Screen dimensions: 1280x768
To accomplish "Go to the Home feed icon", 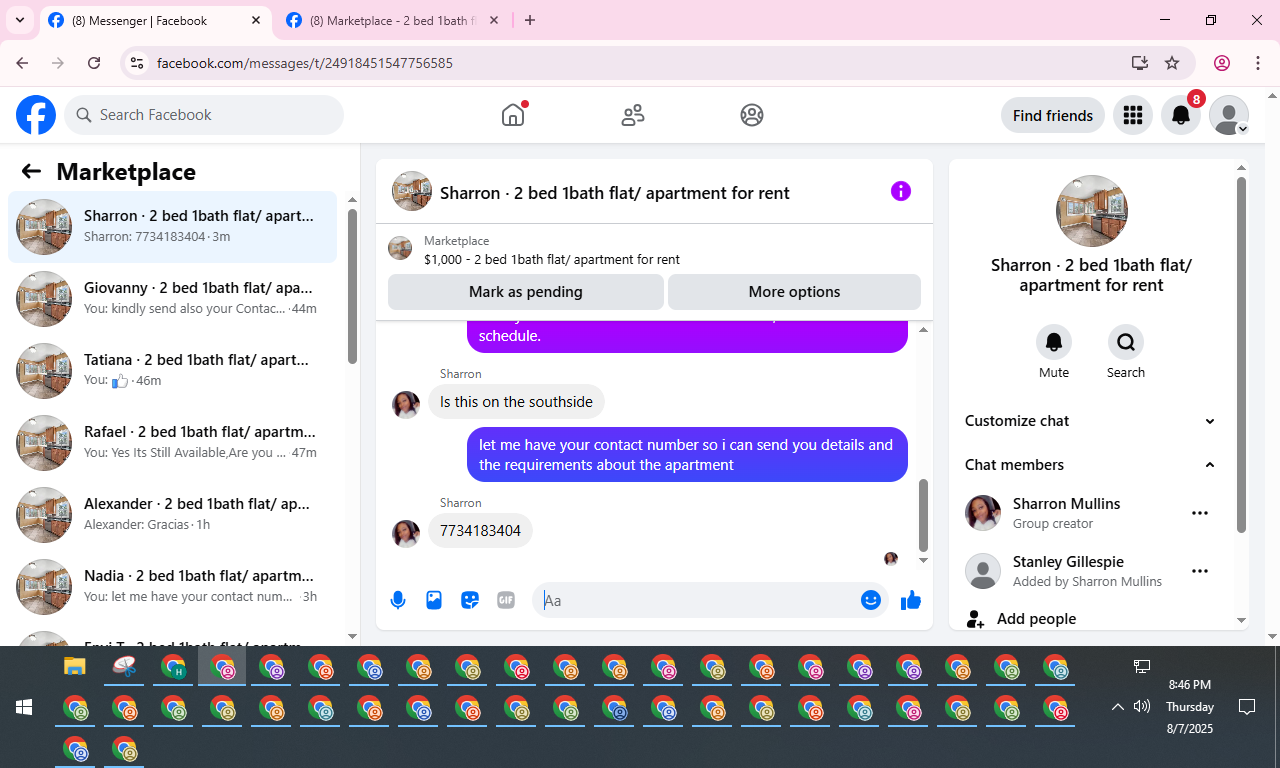I will [x=513, y=115].
